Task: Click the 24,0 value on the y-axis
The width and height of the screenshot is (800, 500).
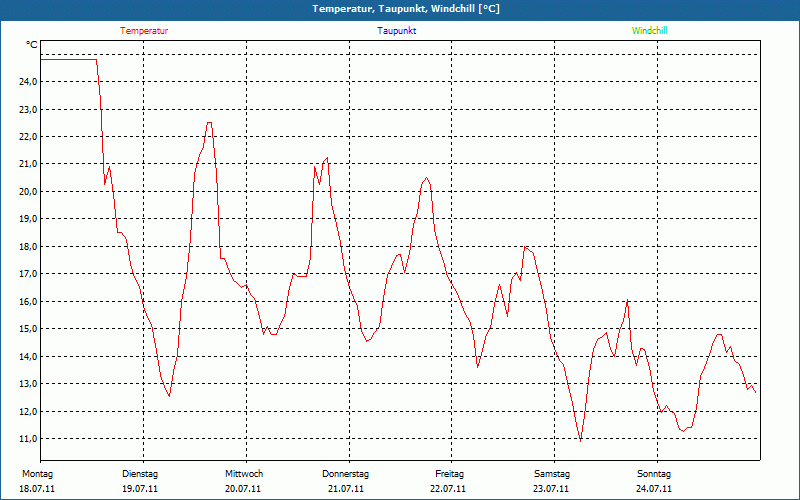Action: click(28, 82)
